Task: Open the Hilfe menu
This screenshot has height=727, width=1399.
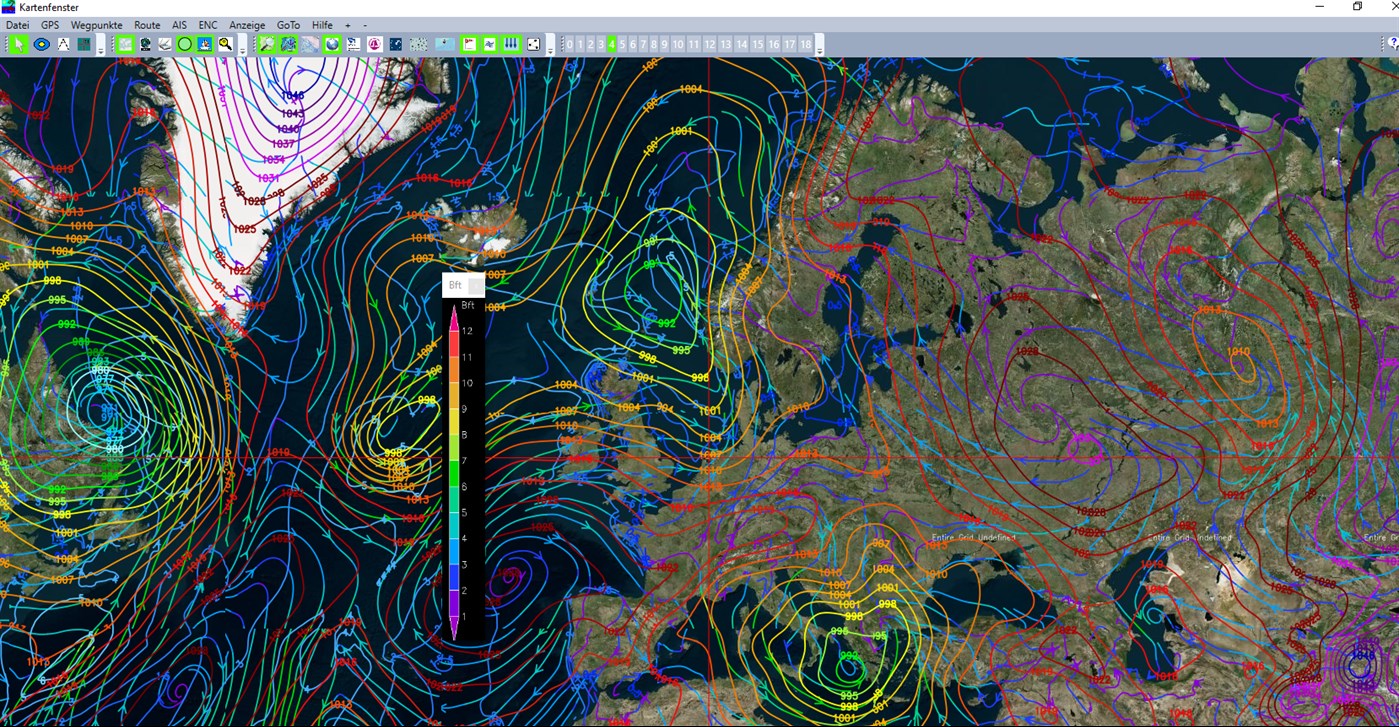Action: pos(322,24)
